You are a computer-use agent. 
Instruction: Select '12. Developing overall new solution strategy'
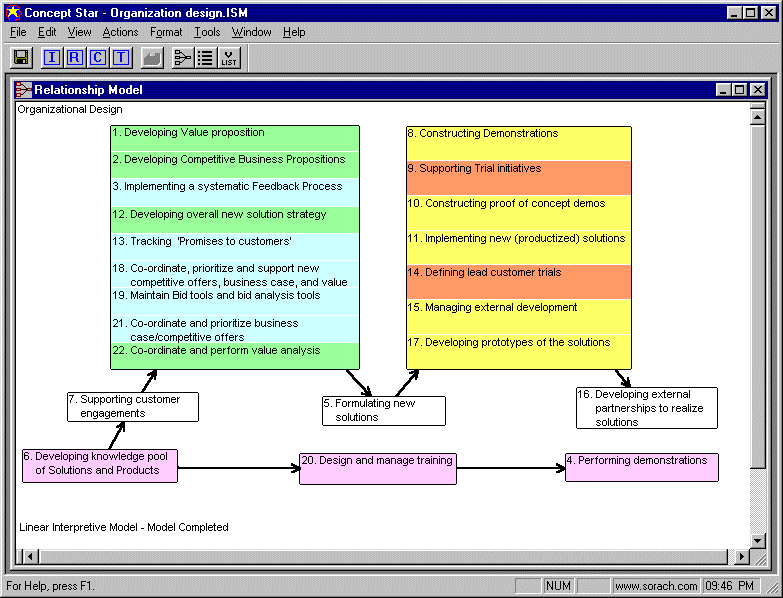point(235,220)
